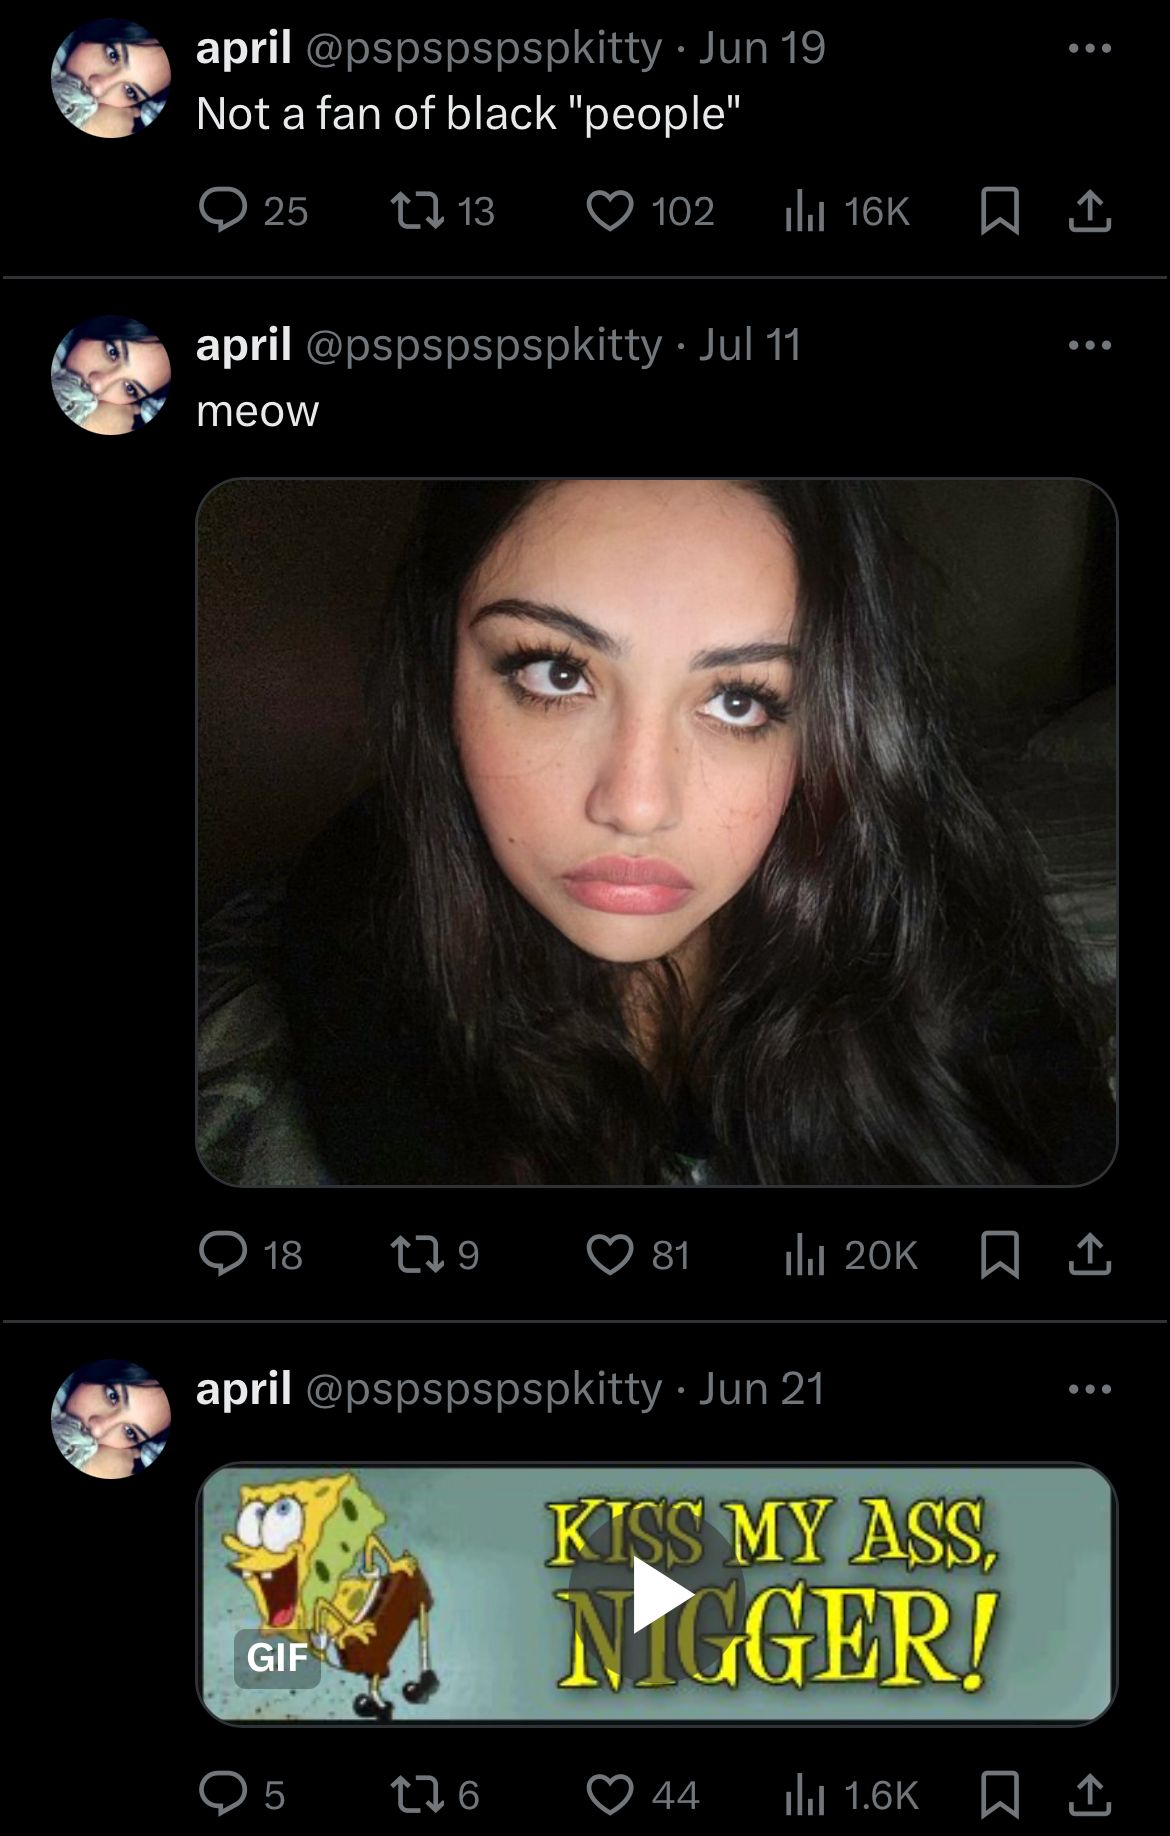The width and height of the screenshot is (1170, 1836).
Task: Bookmark the Jun 21 GIF post
Action: click(999, 1795)
